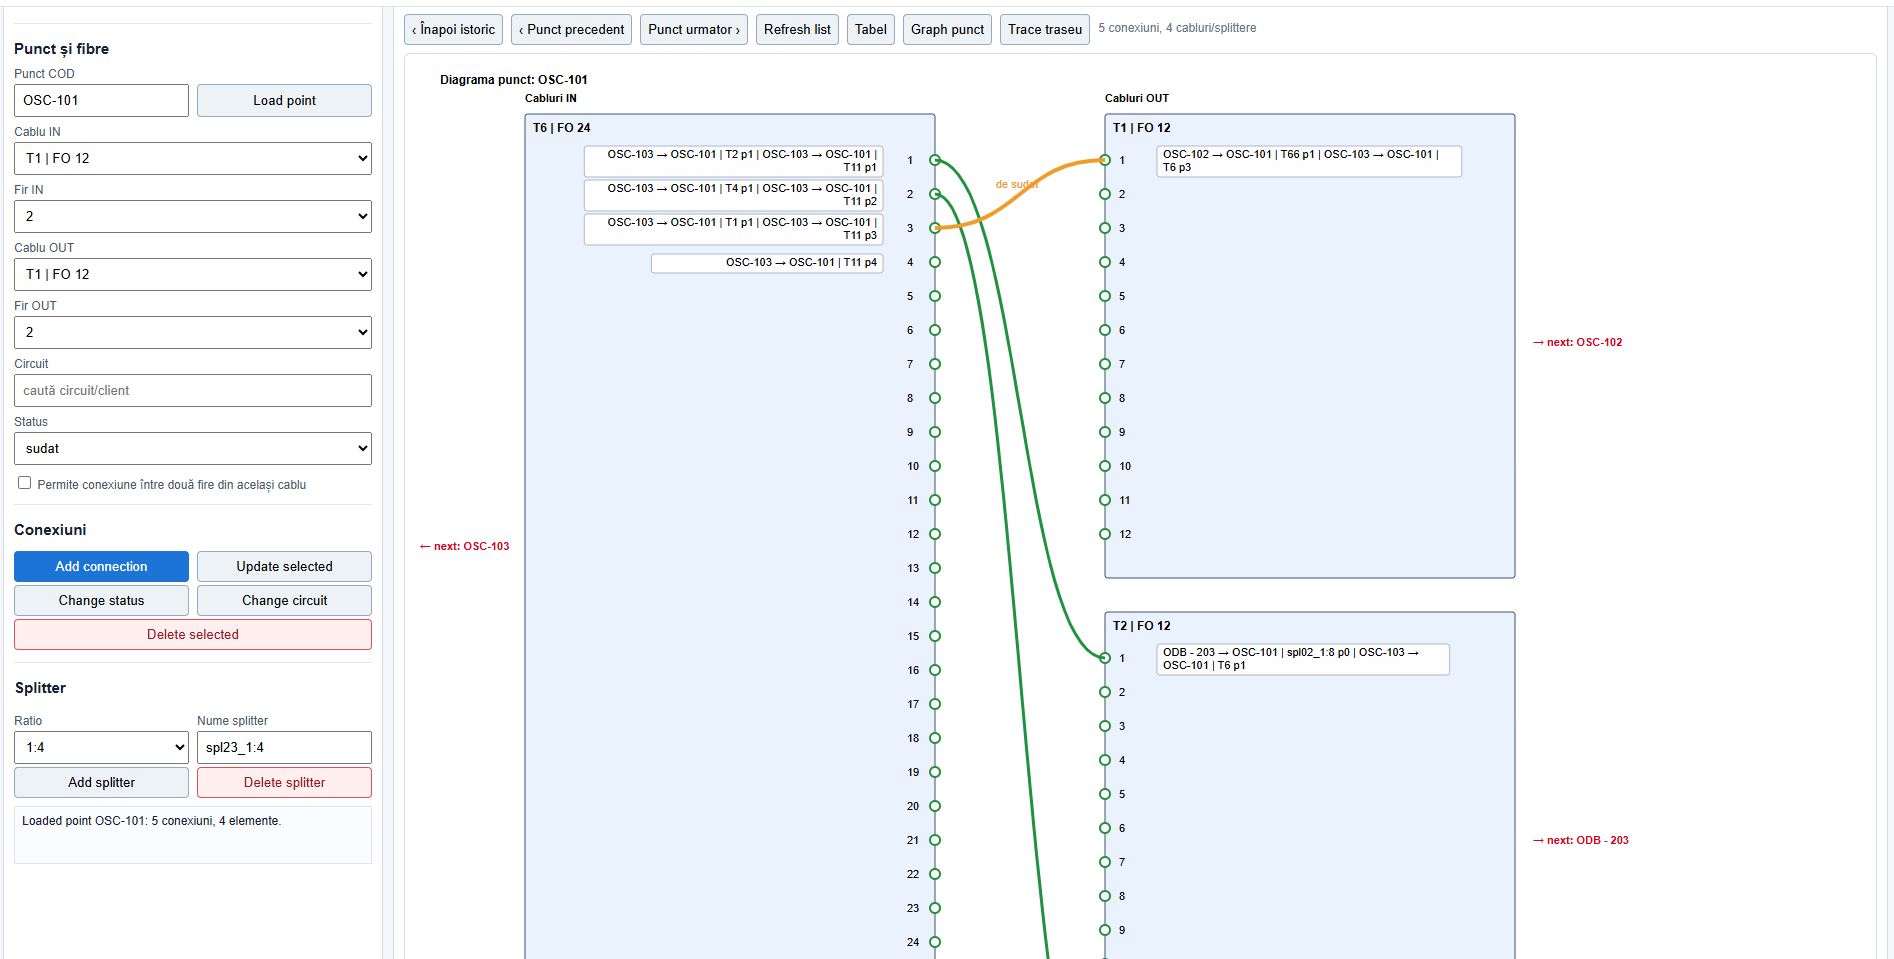Click fiber port 3 of T6 cable
Image resolution: width=1894 pixels, height=959 pixels.
935,228
